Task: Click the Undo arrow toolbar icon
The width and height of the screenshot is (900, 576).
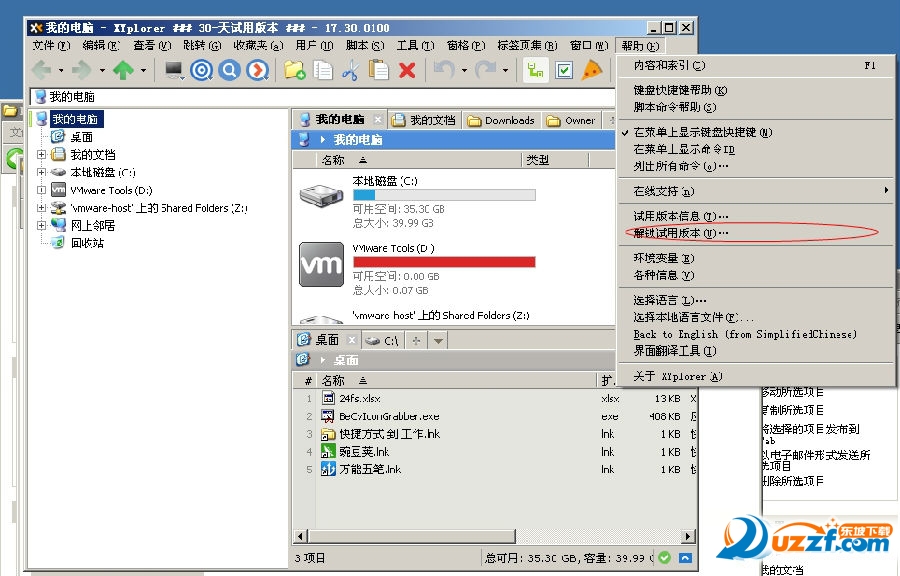Action: click(442, 70)
